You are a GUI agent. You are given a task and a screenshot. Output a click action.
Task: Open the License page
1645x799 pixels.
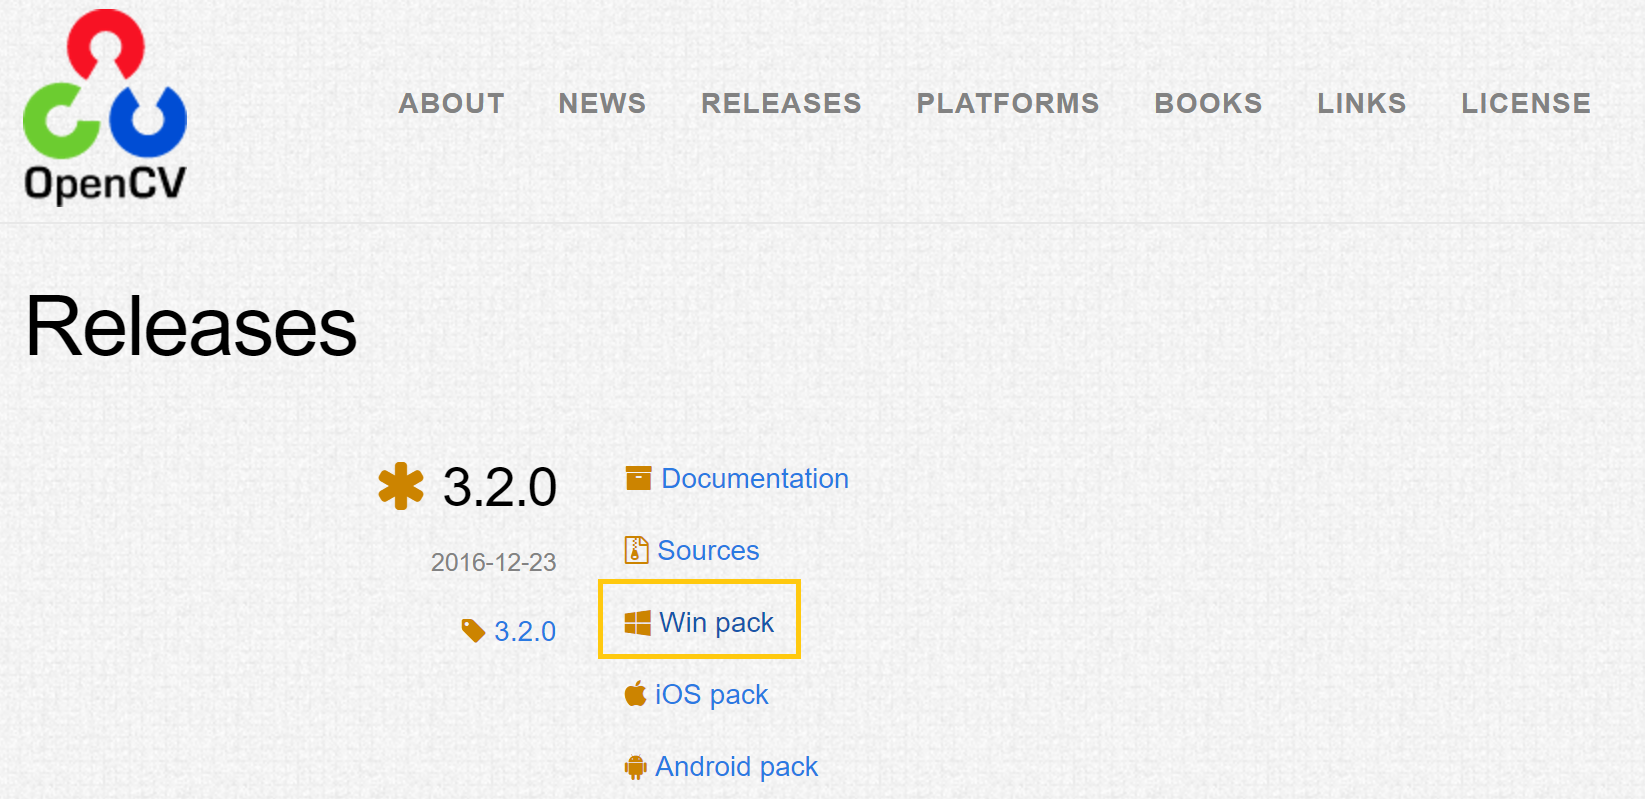click(x=1526, y=103)
